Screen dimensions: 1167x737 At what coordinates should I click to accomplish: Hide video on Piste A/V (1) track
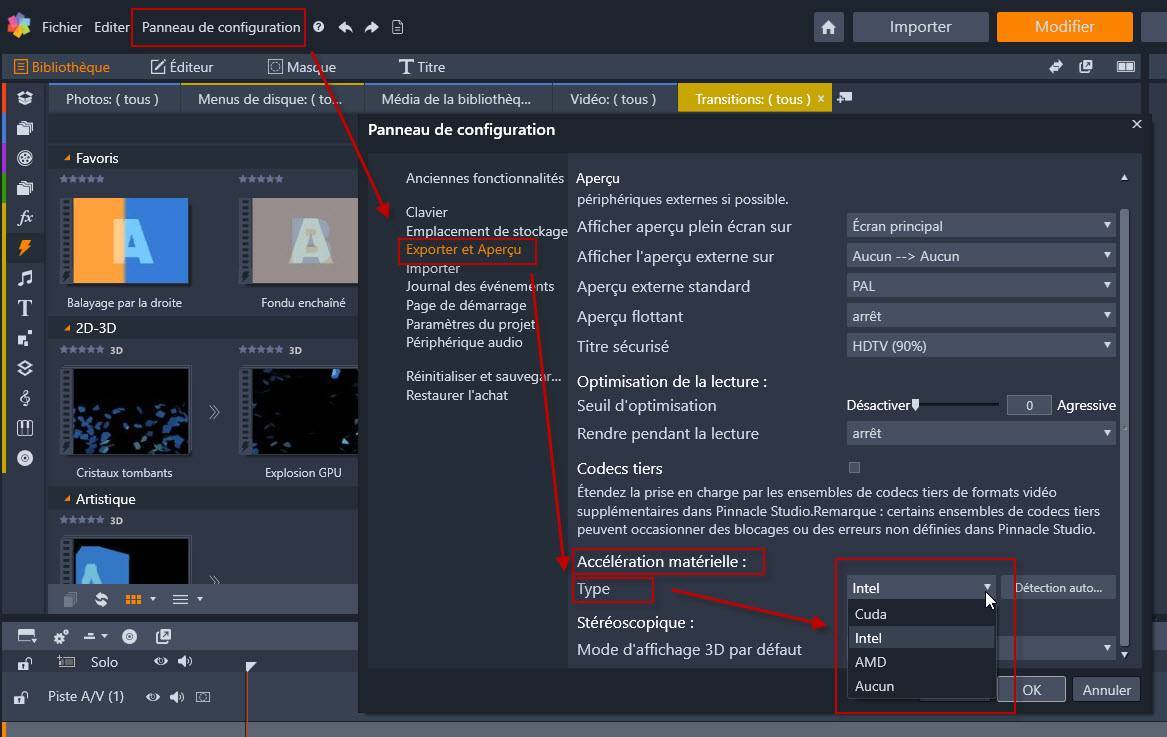point(153,697)
